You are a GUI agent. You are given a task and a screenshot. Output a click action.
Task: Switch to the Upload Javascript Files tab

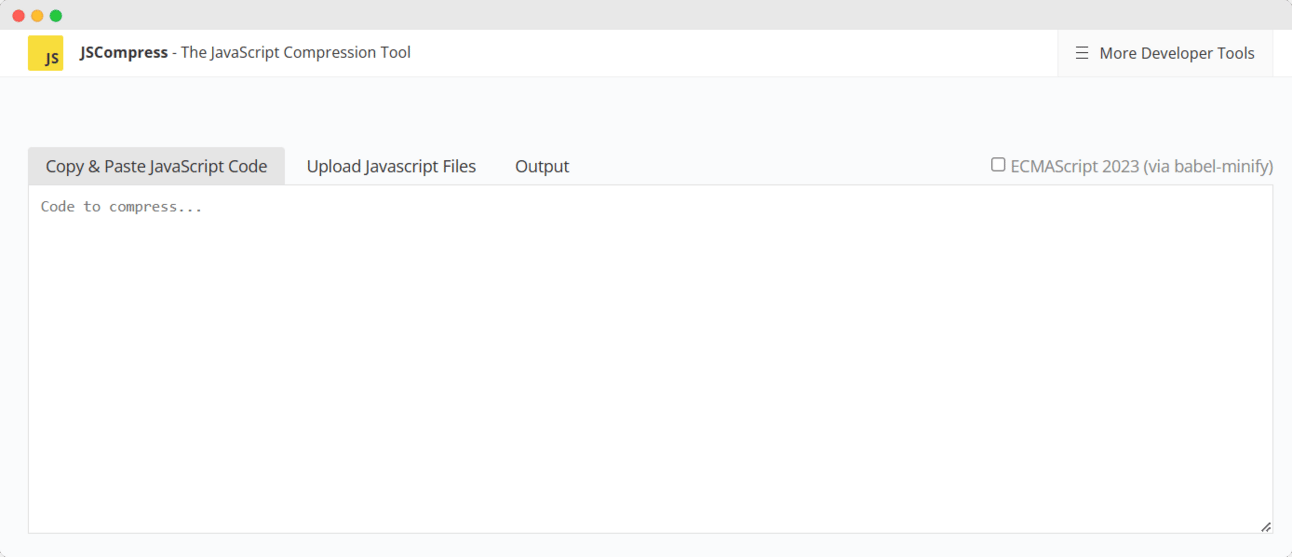tap(391, 166)
